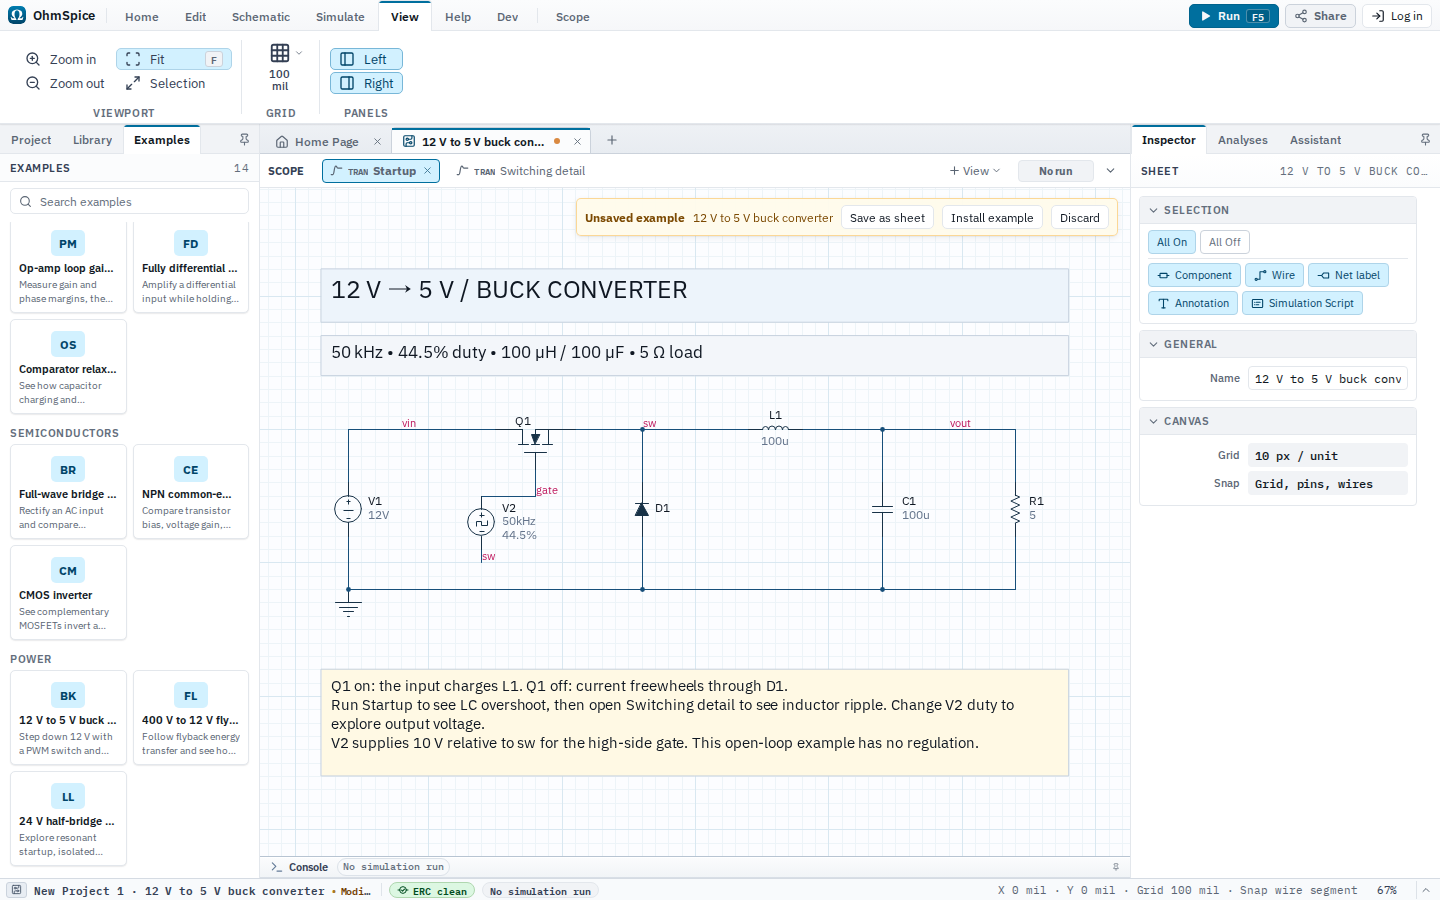This screenshot has height=900, width=1440.
Task: Click the OhmSpice logo icon
Action: point(17,15)
